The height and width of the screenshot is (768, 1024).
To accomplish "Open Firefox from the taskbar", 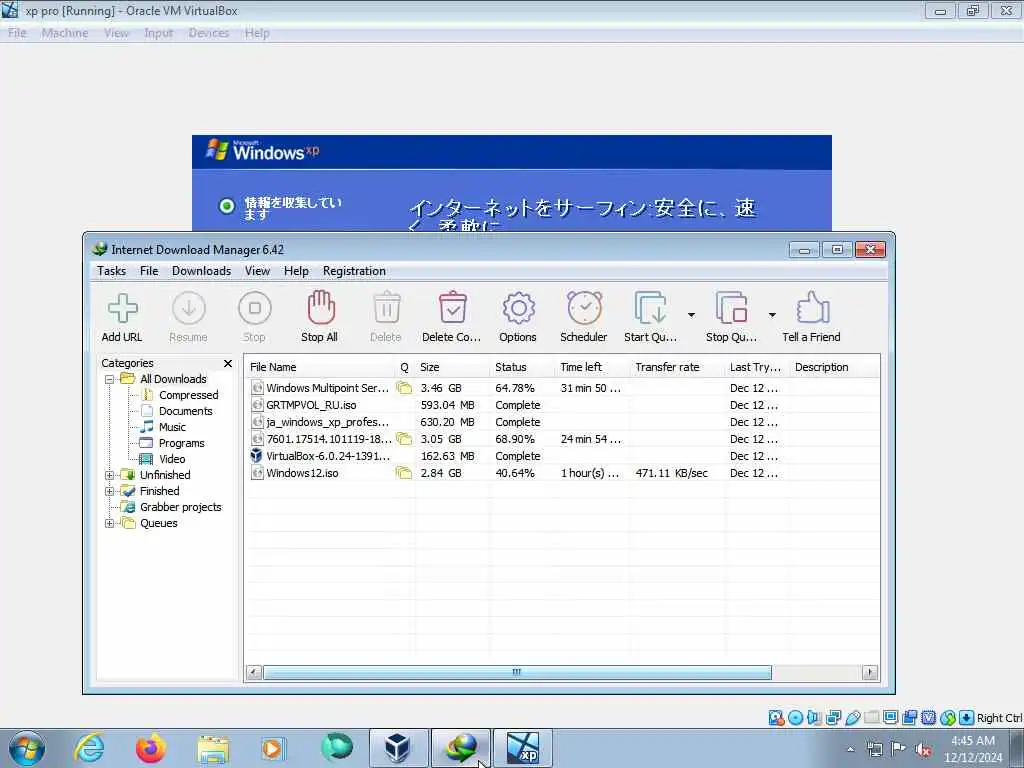I will point(151,748).
